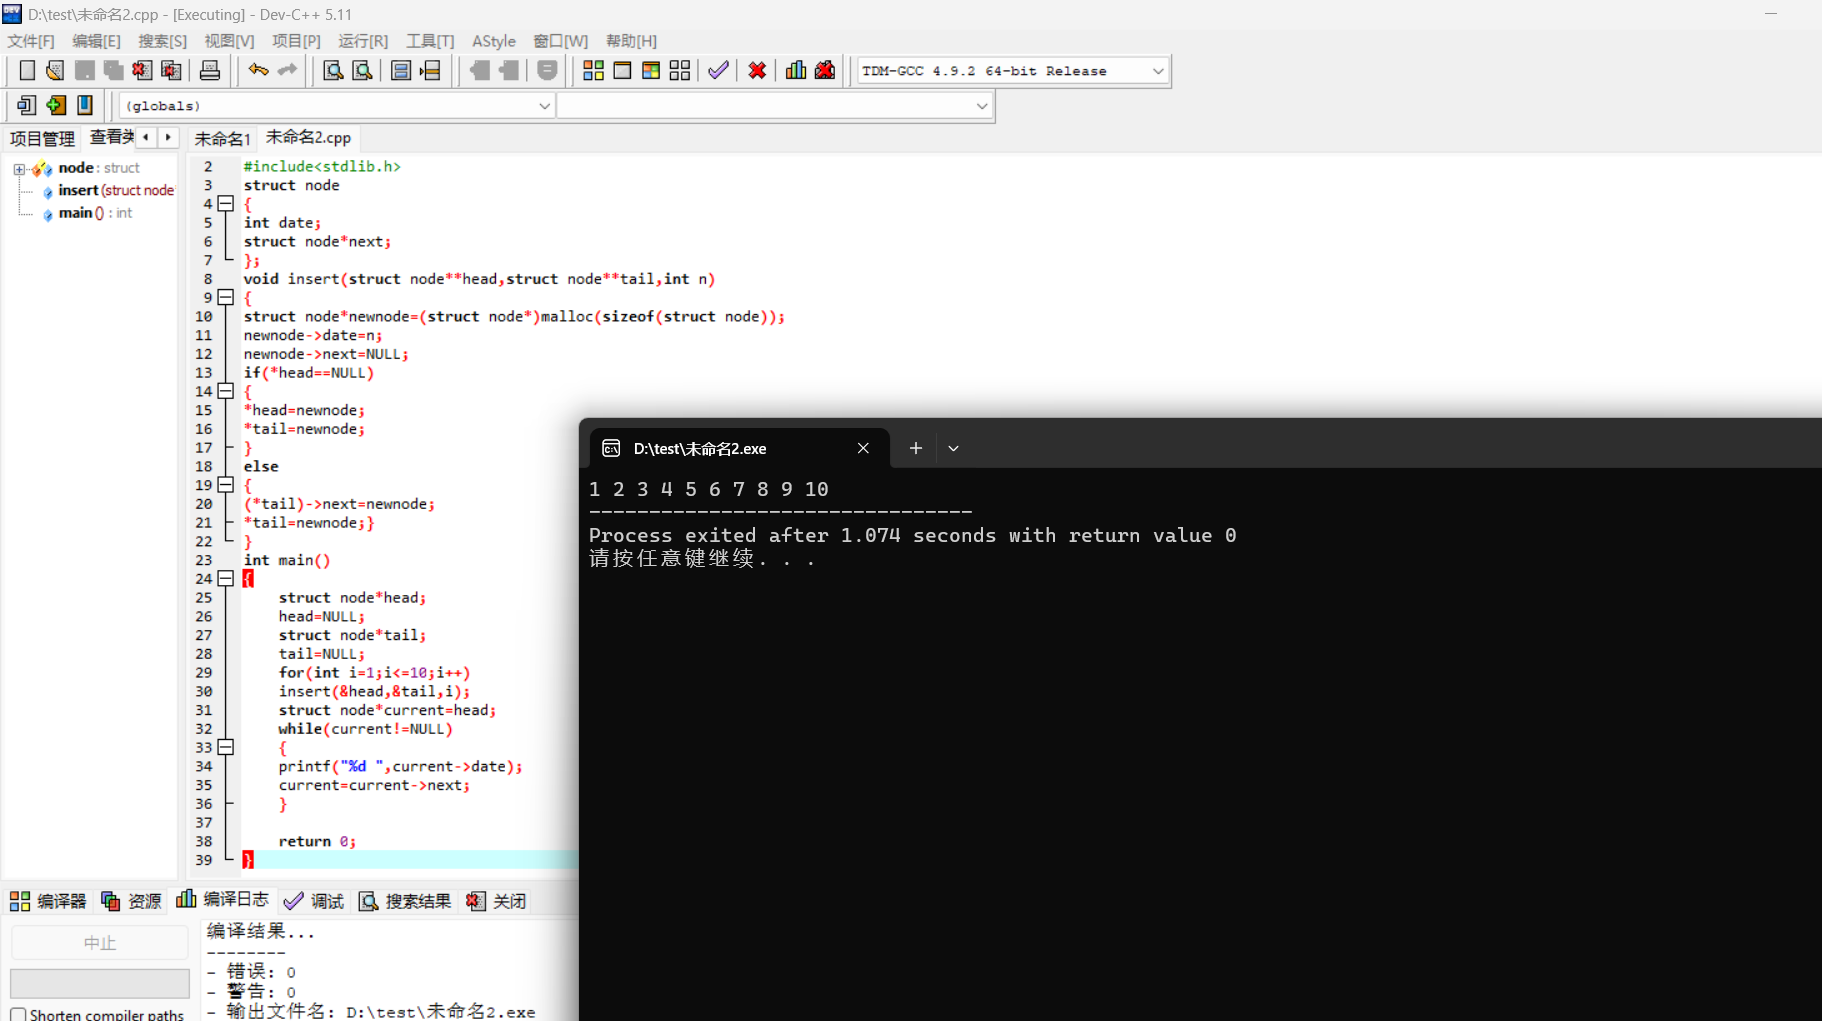
Task: Click the compile progress bar
Action: pos(100,983)
